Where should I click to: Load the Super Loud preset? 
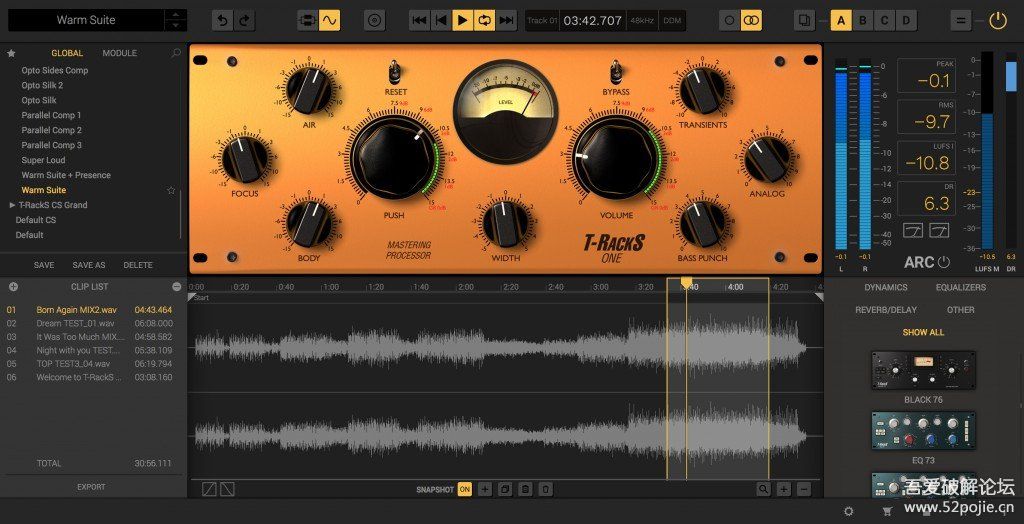(x=43, y=160)
